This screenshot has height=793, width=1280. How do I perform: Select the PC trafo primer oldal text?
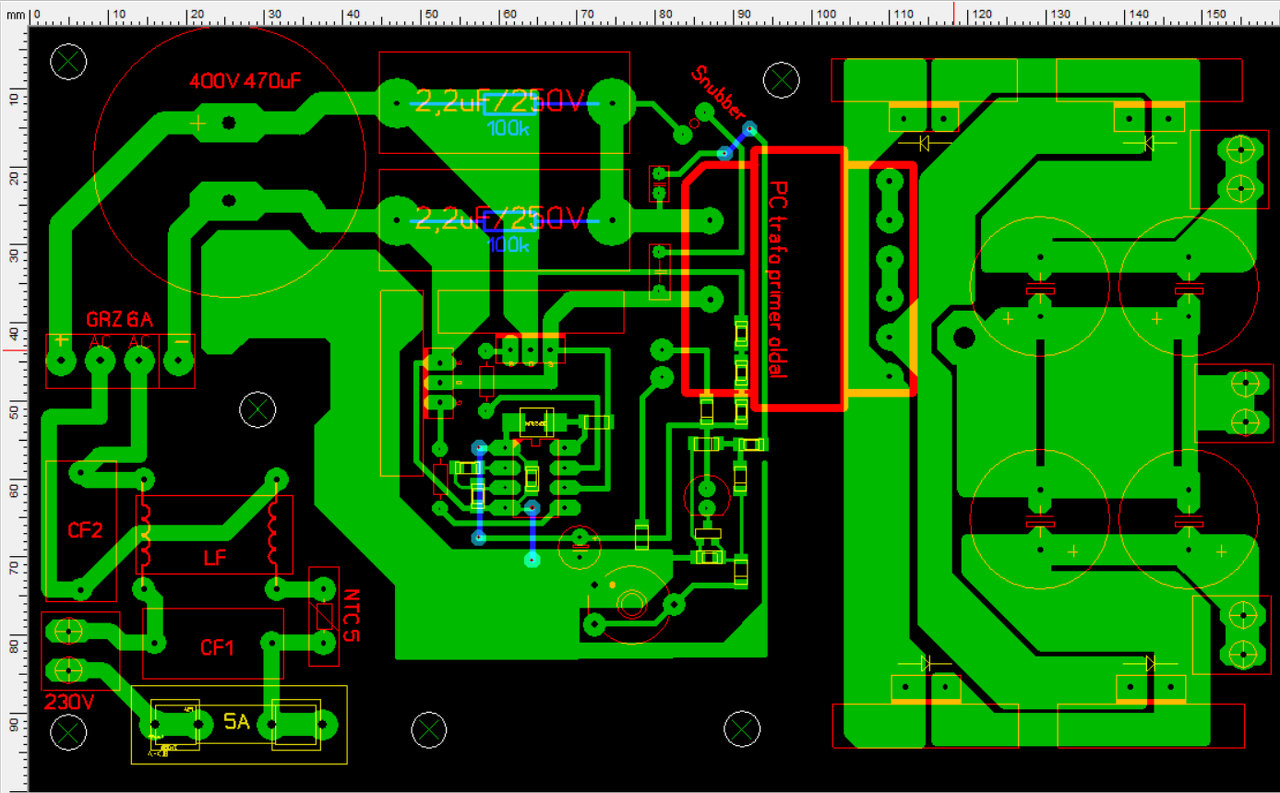[x=779, y=279]
